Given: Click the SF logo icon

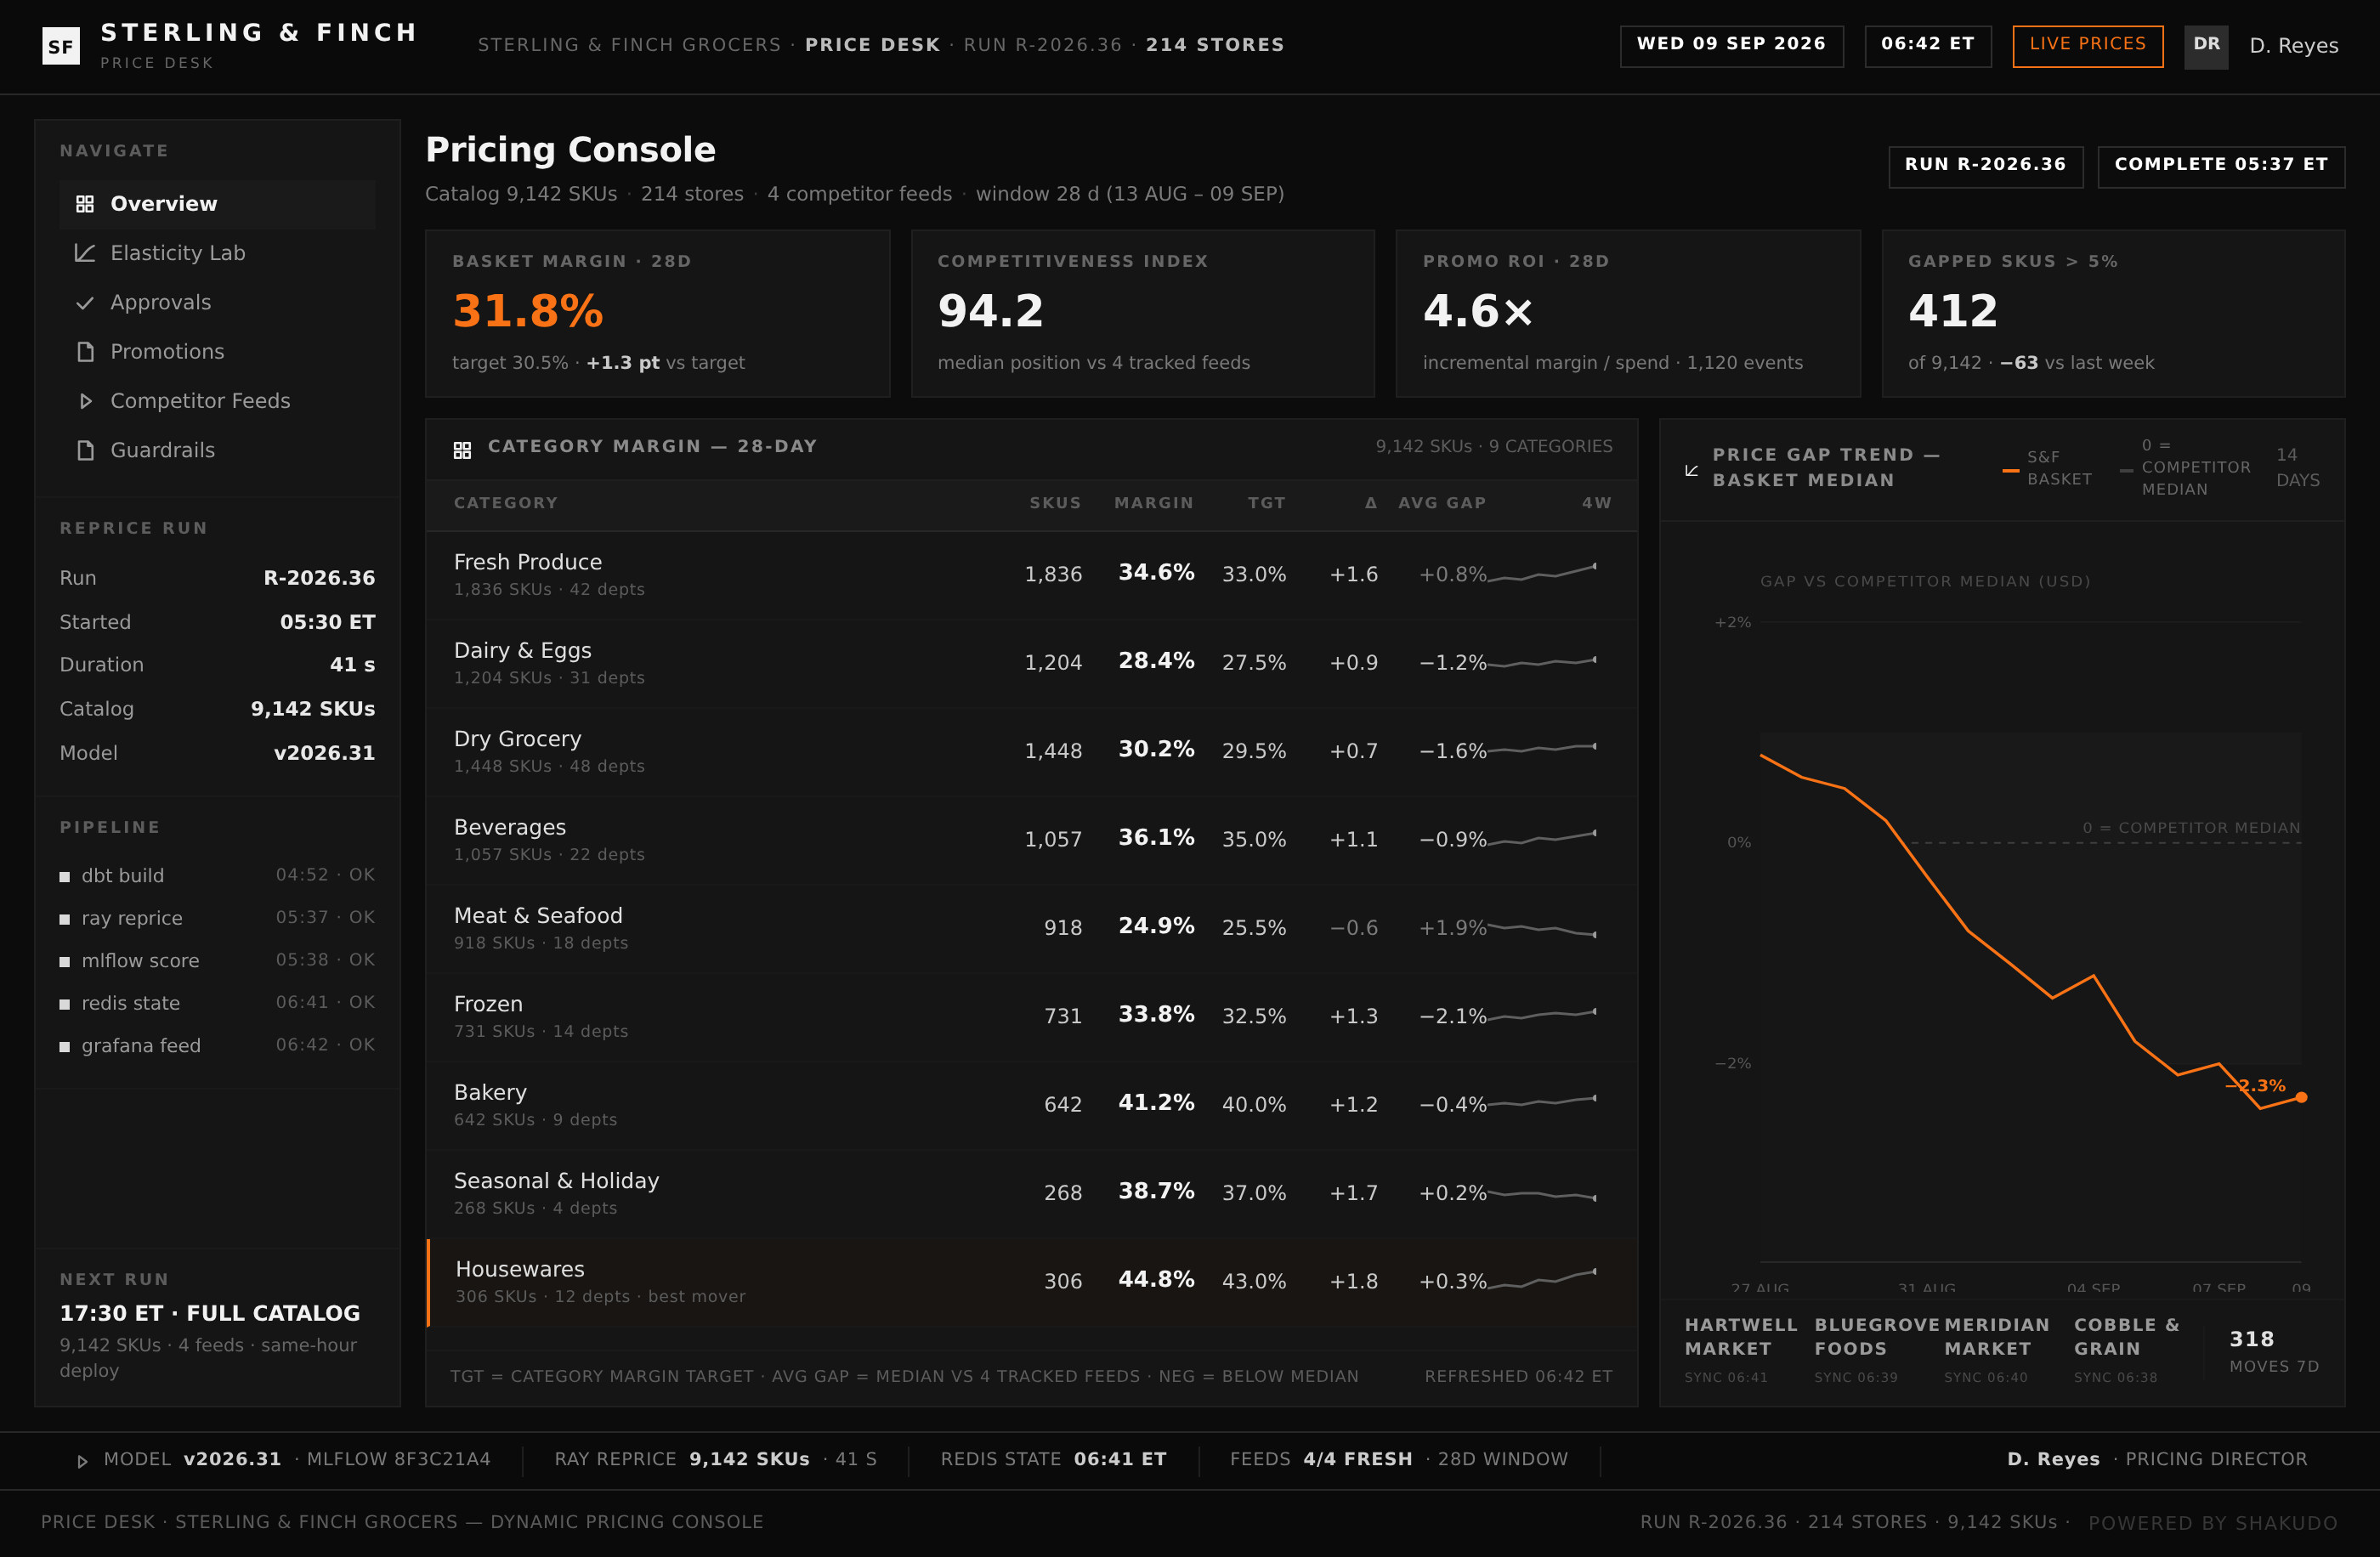Looking at the screenshot, I should [61, 46].
